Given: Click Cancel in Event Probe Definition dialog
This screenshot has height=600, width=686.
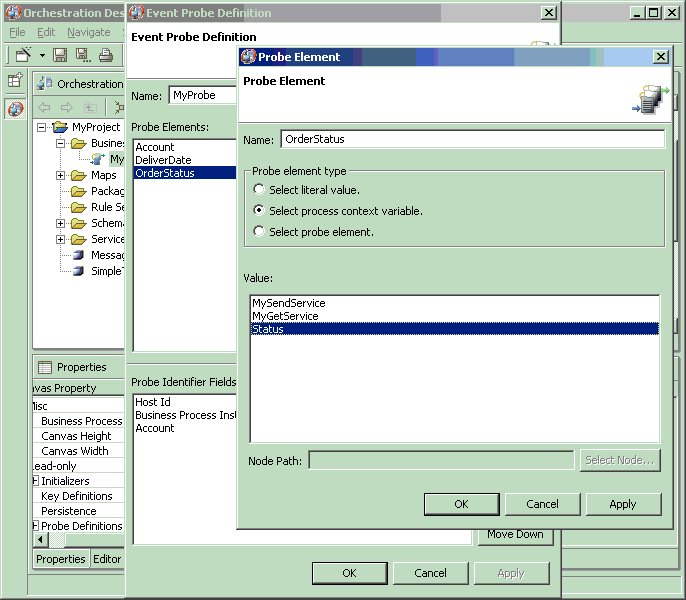Looking at the screenshot, I should (x=430, y=573).
